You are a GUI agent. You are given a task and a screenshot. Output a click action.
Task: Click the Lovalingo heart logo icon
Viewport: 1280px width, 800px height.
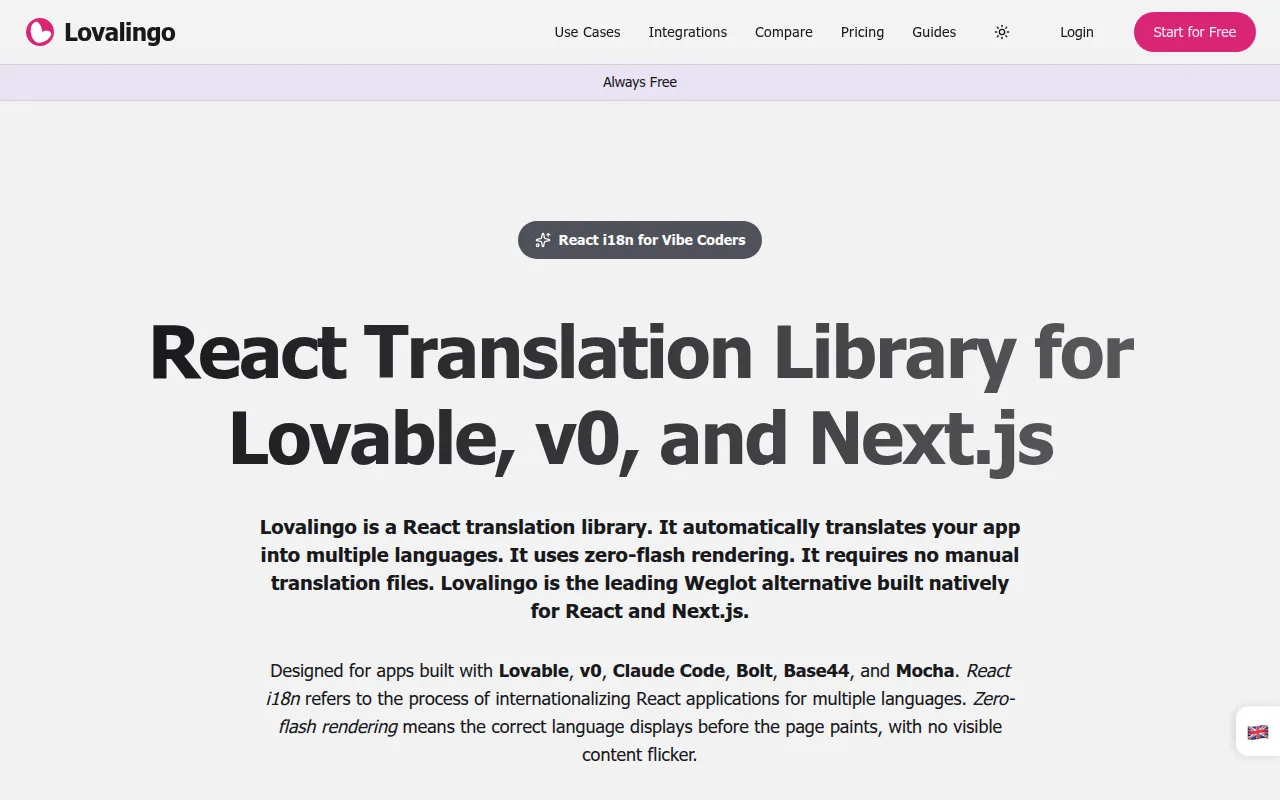click(40, 32)
